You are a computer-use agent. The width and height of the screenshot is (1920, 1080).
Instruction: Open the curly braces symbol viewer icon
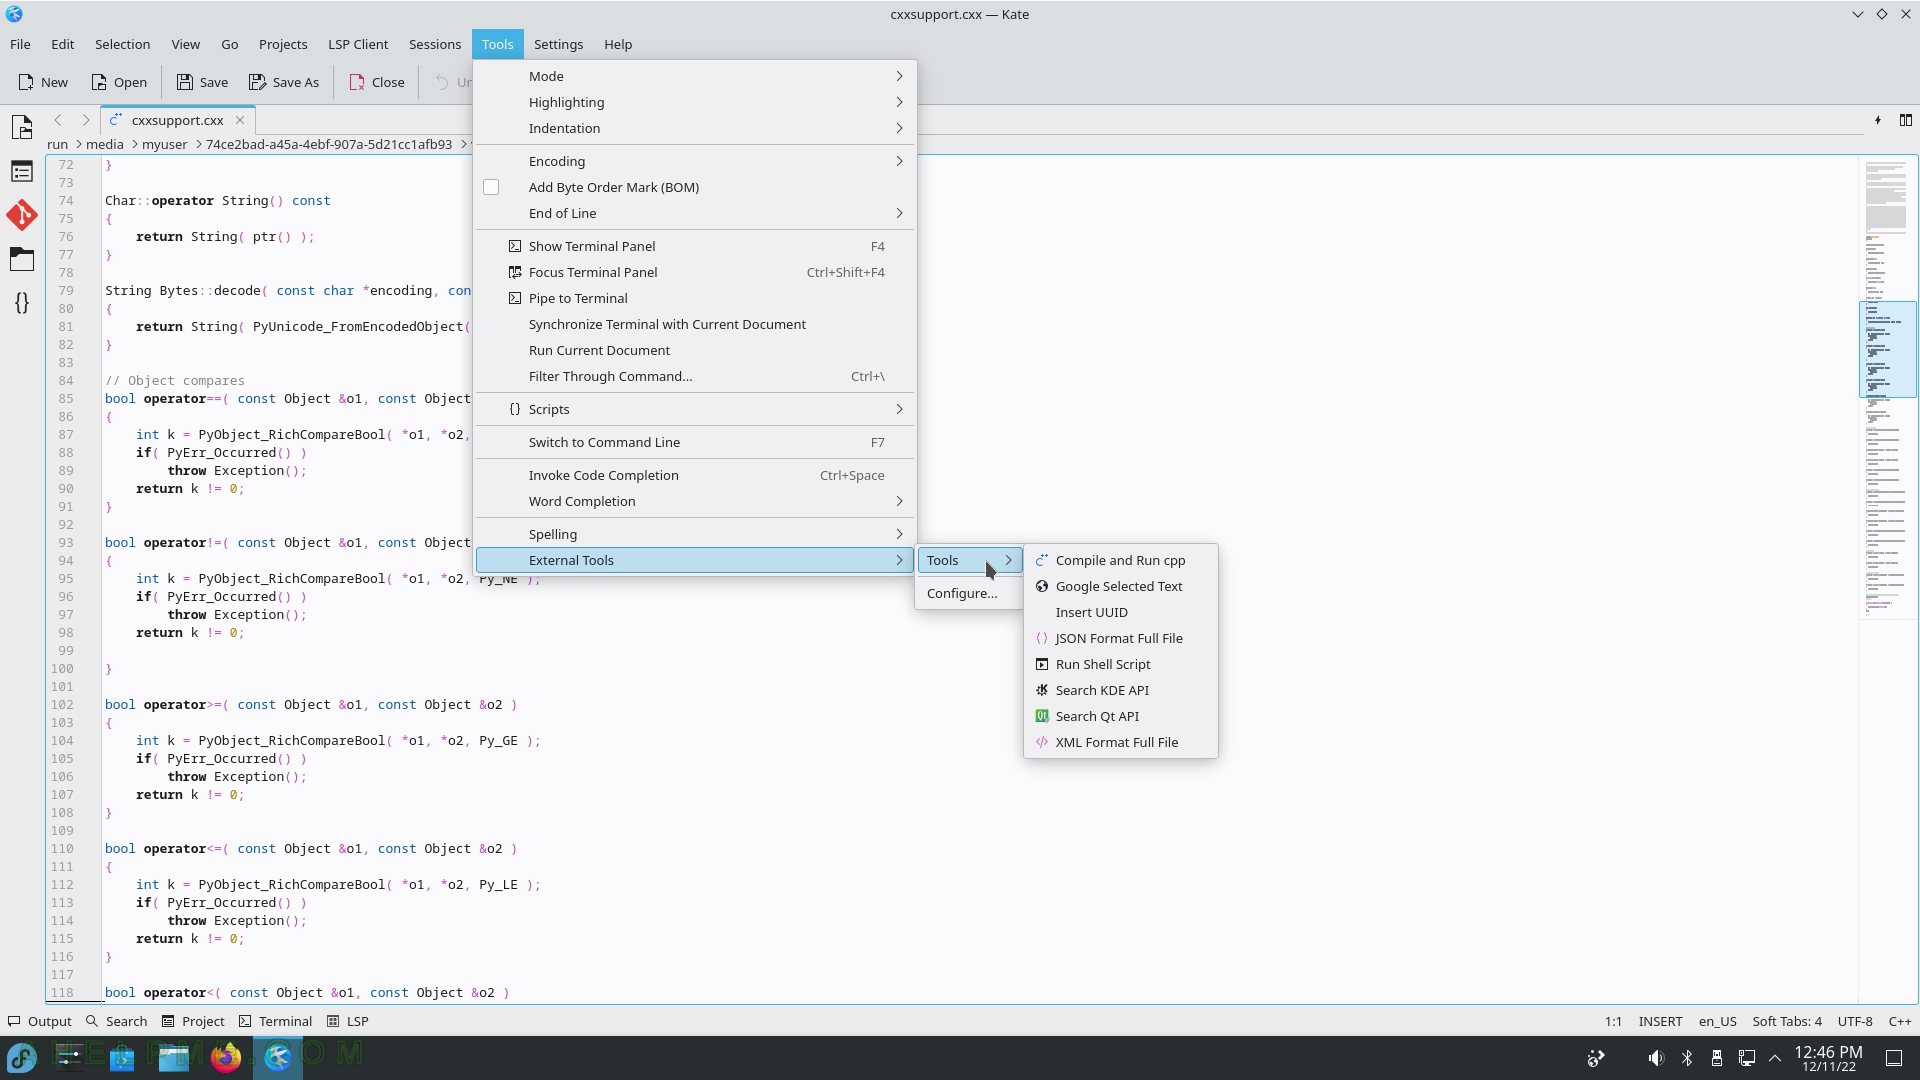point(22,303)
